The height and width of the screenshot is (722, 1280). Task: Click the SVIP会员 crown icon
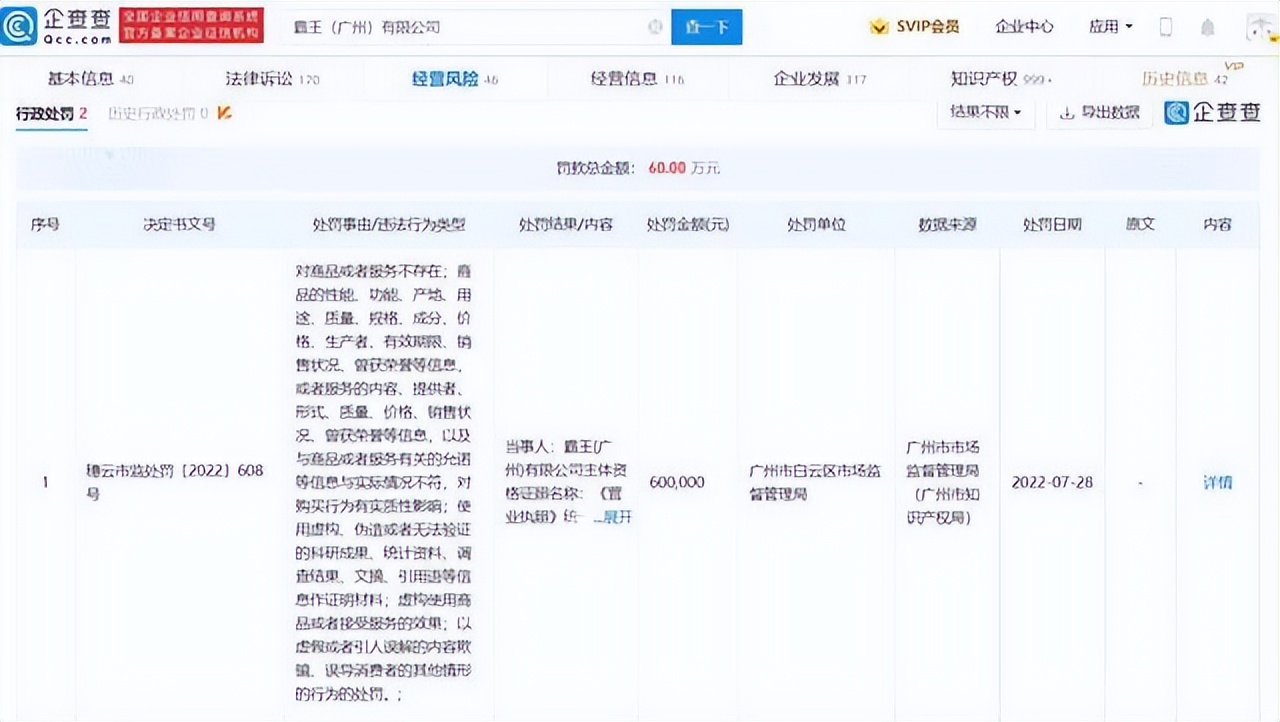(879, 27)
